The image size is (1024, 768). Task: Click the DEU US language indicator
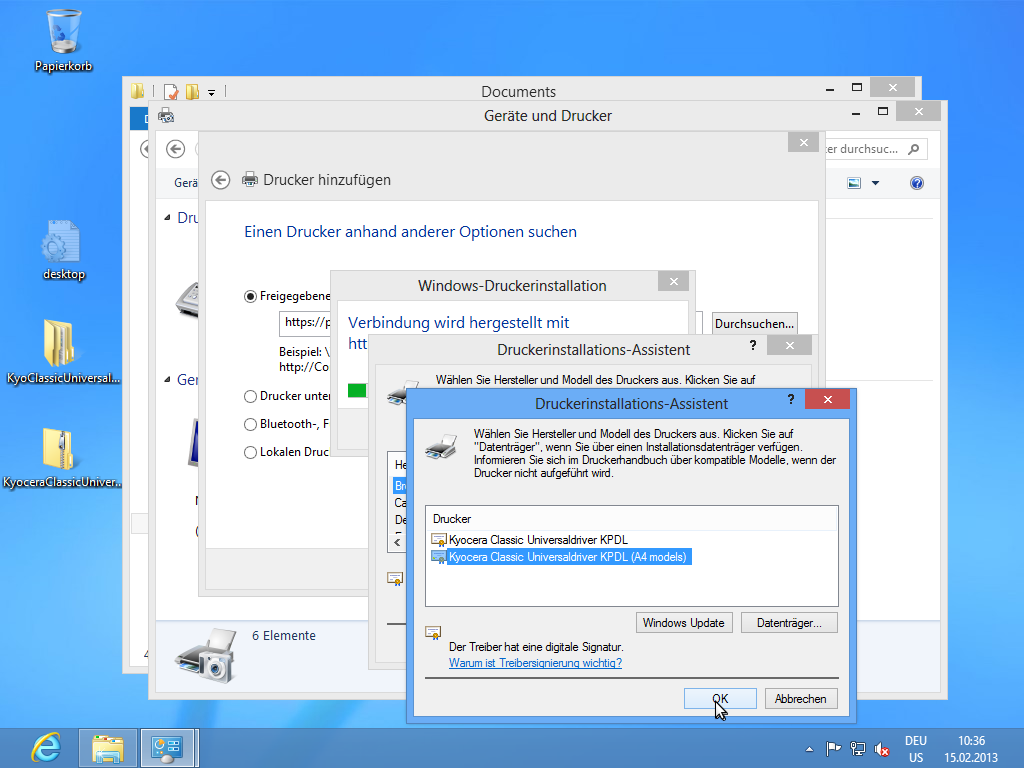coord(916,749)
